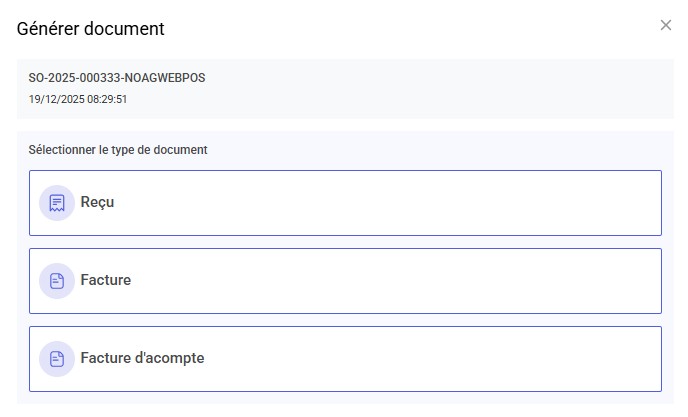Click the Générer document title
Screen dimensions: 688x417
[x=91, y=29]
